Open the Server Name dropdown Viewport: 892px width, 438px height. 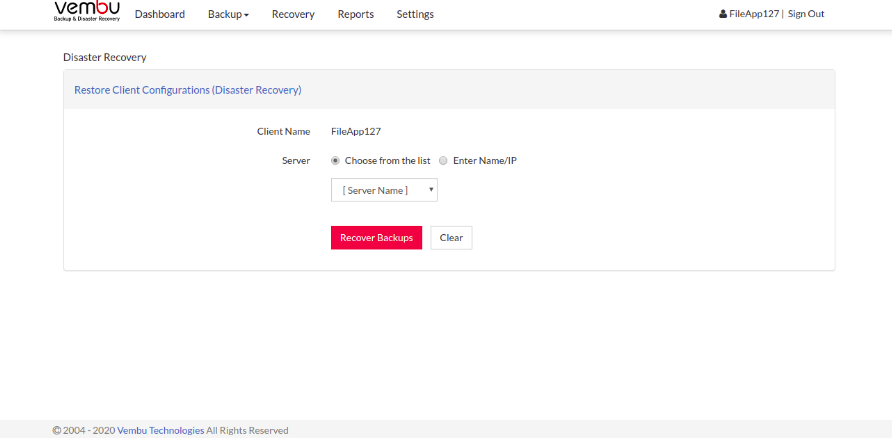pos(385,191)
